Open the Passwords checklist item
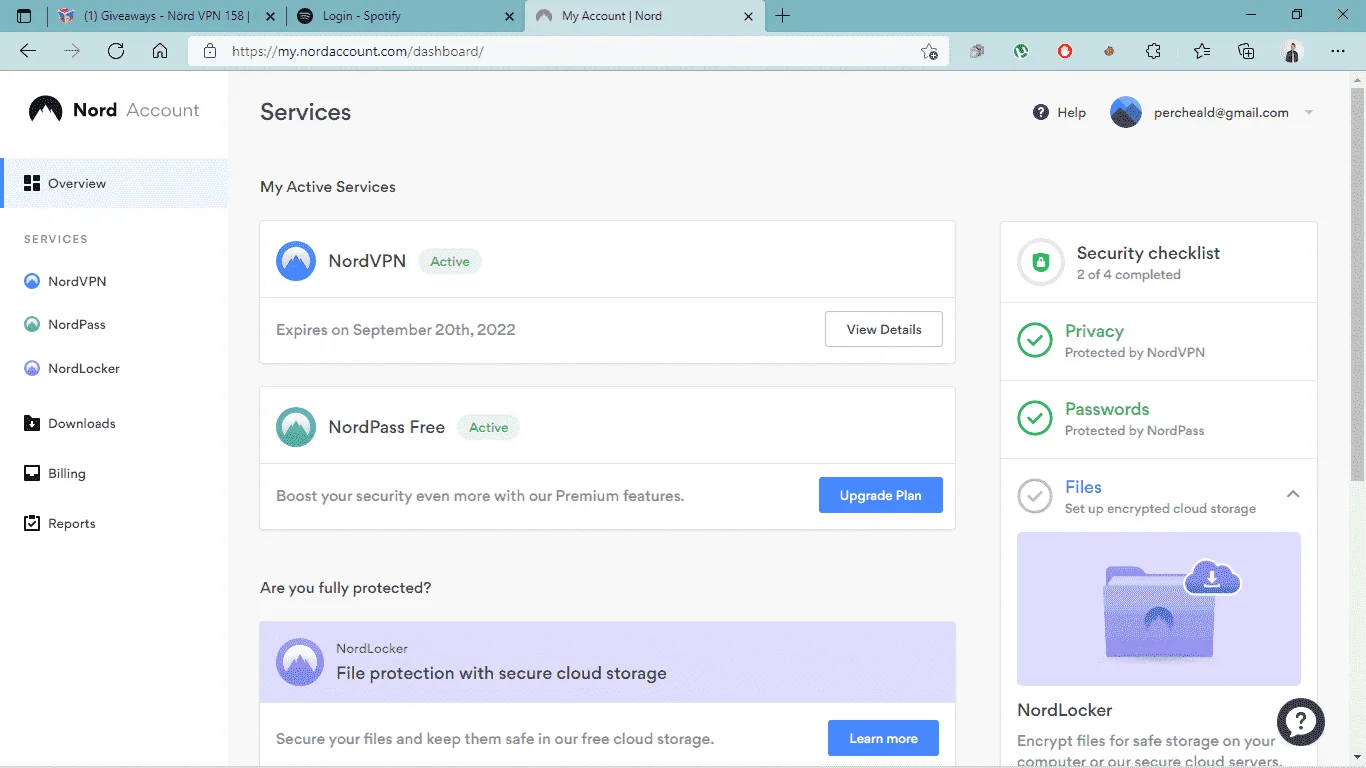Screen dimensions: 1366x768 pyautogui.click(x=1159, y=419)
